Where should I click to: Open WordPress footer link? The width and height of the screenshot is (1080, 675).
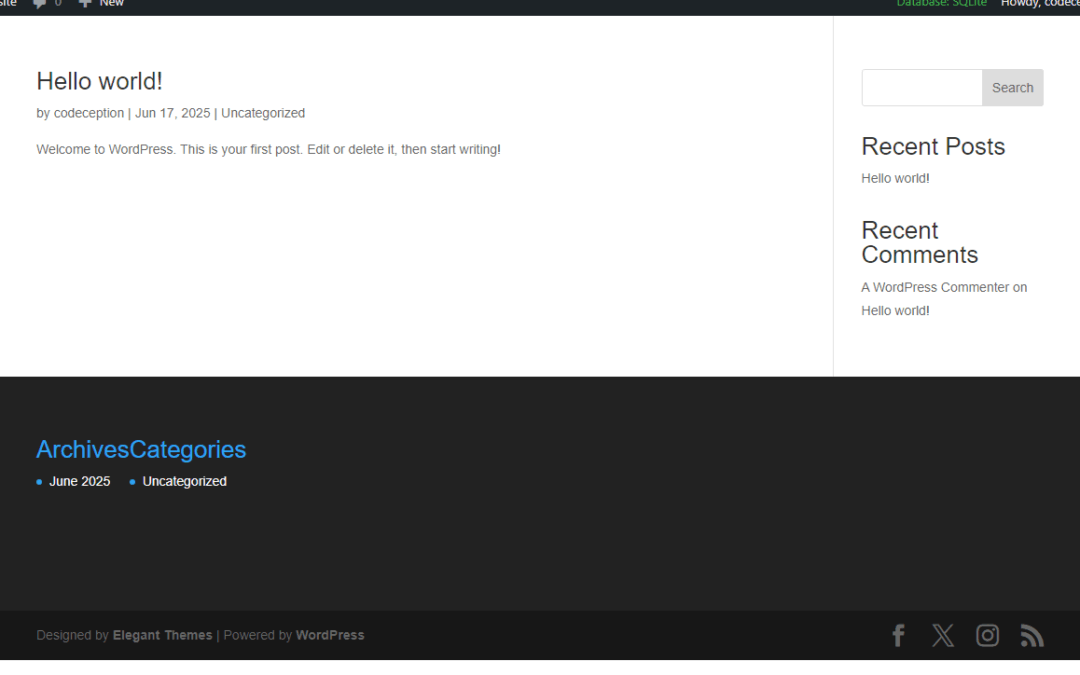point(330,635)
